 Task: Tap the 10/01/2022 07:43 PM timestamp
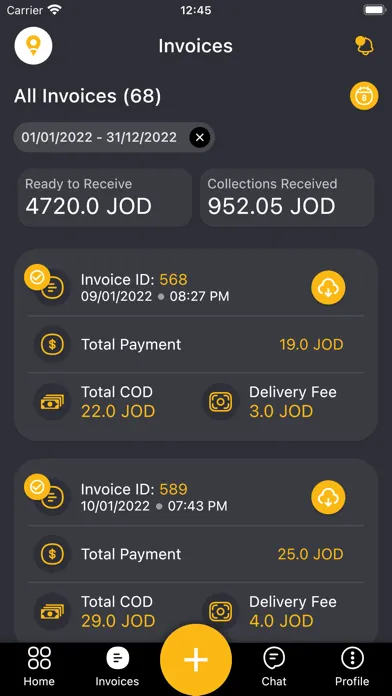154,506
